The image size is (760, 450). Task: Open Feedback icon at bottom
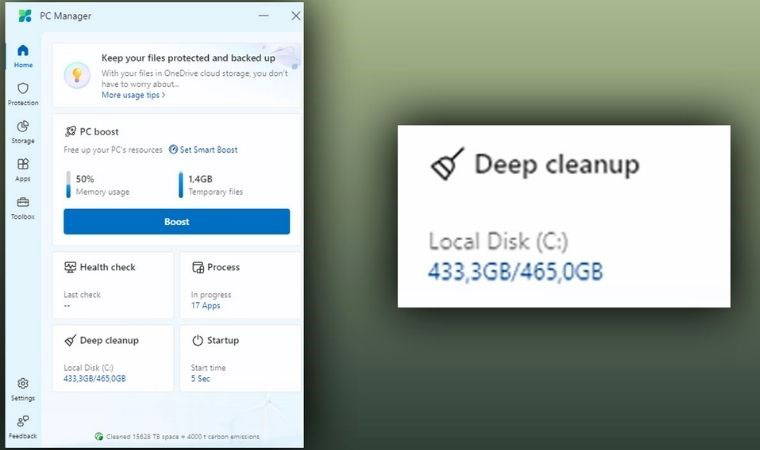point(23,426)
